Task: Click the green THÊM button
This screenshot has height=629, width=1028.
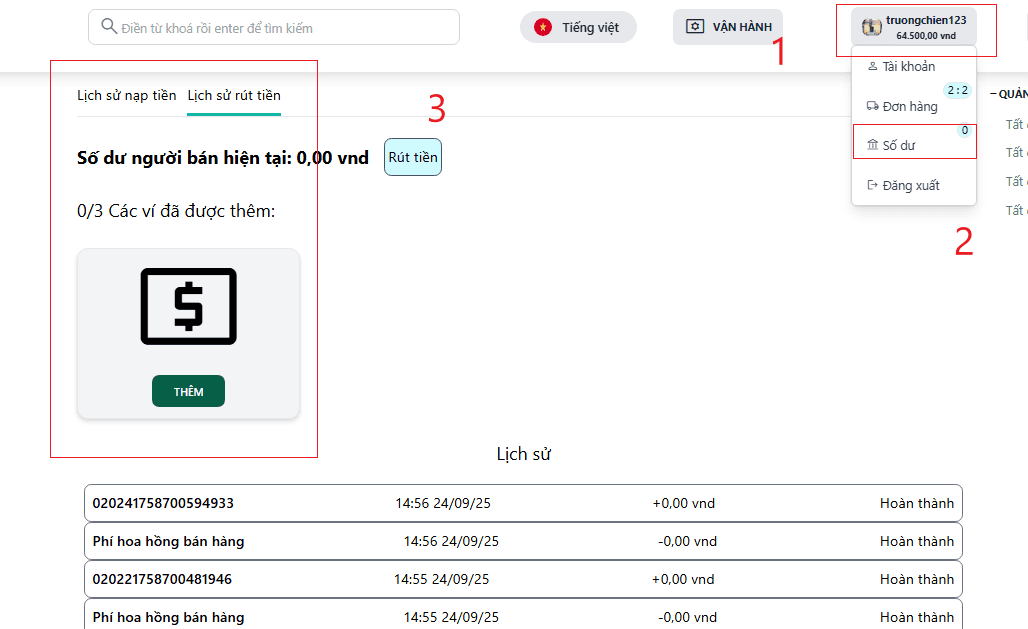Action: click(188, 392)
